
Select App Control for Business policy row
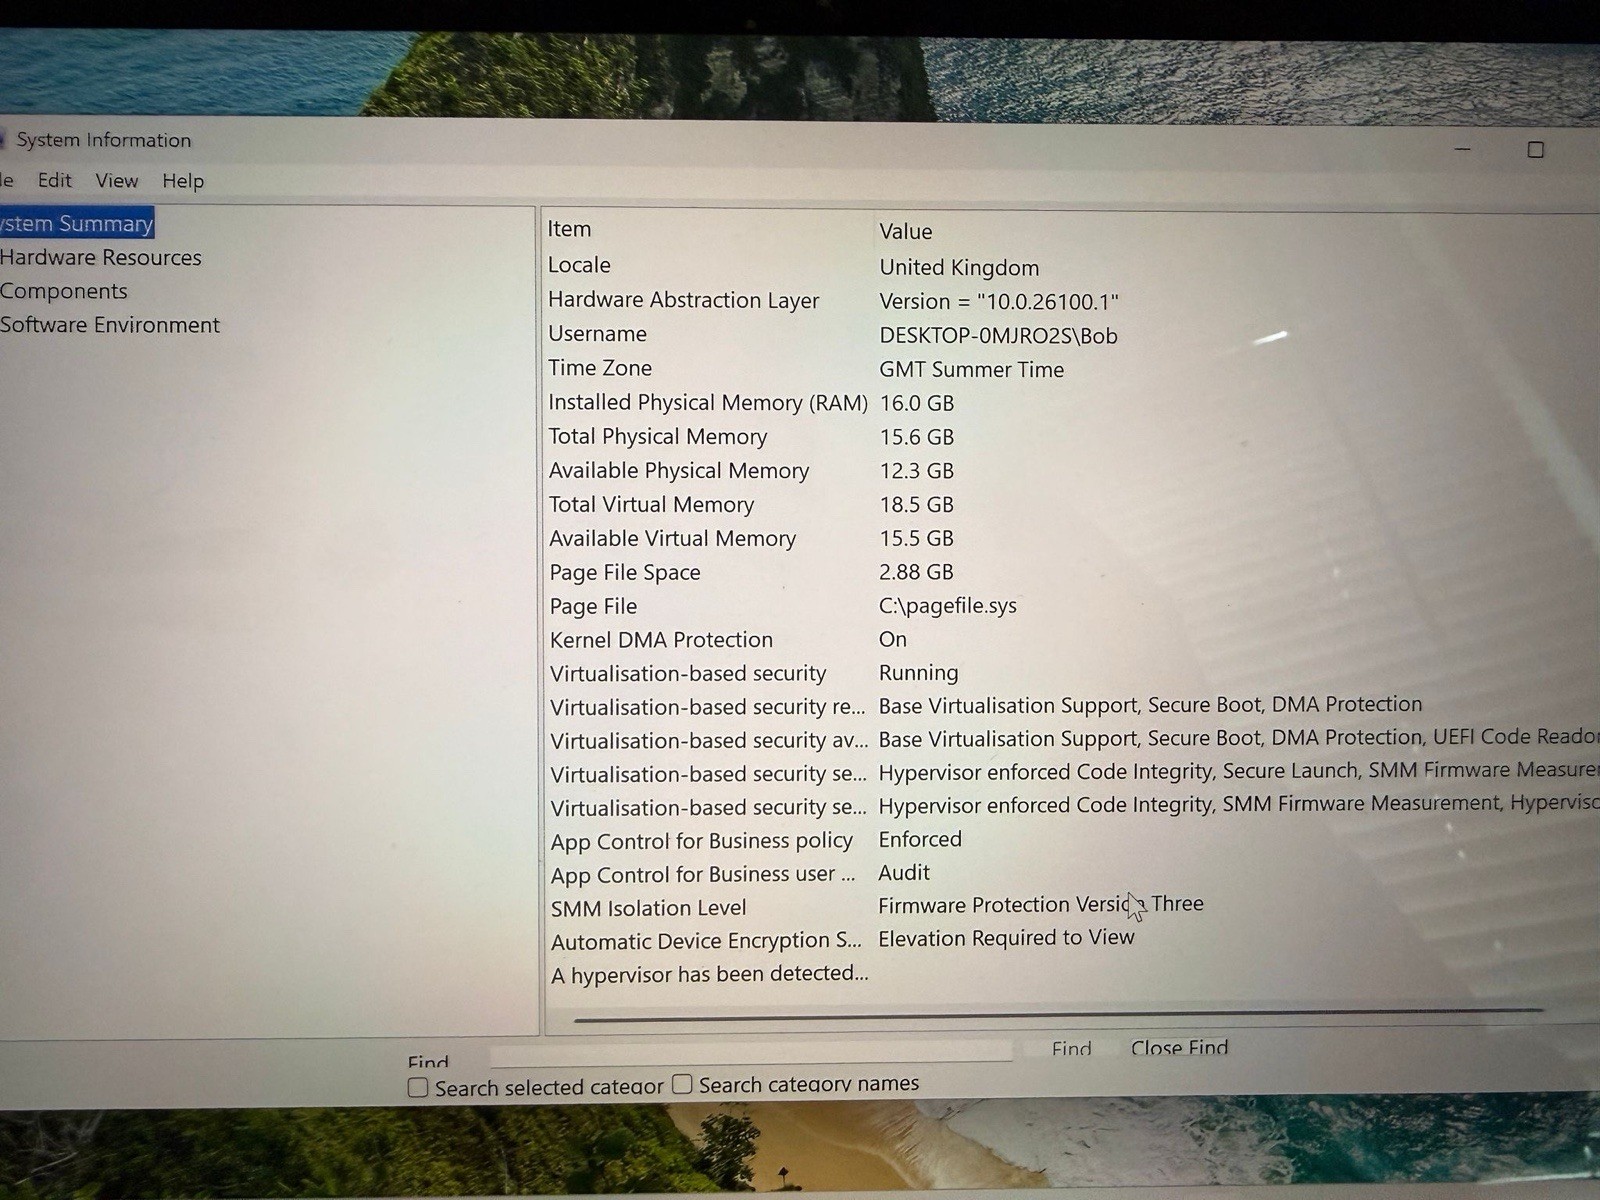[1072, 840]
